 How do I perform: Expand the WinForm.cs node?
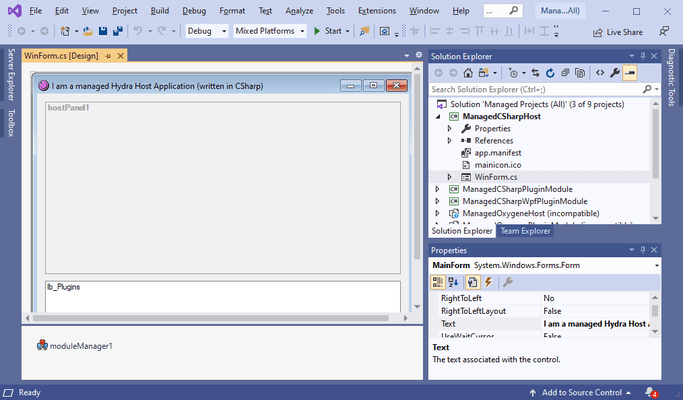[450, 177]
